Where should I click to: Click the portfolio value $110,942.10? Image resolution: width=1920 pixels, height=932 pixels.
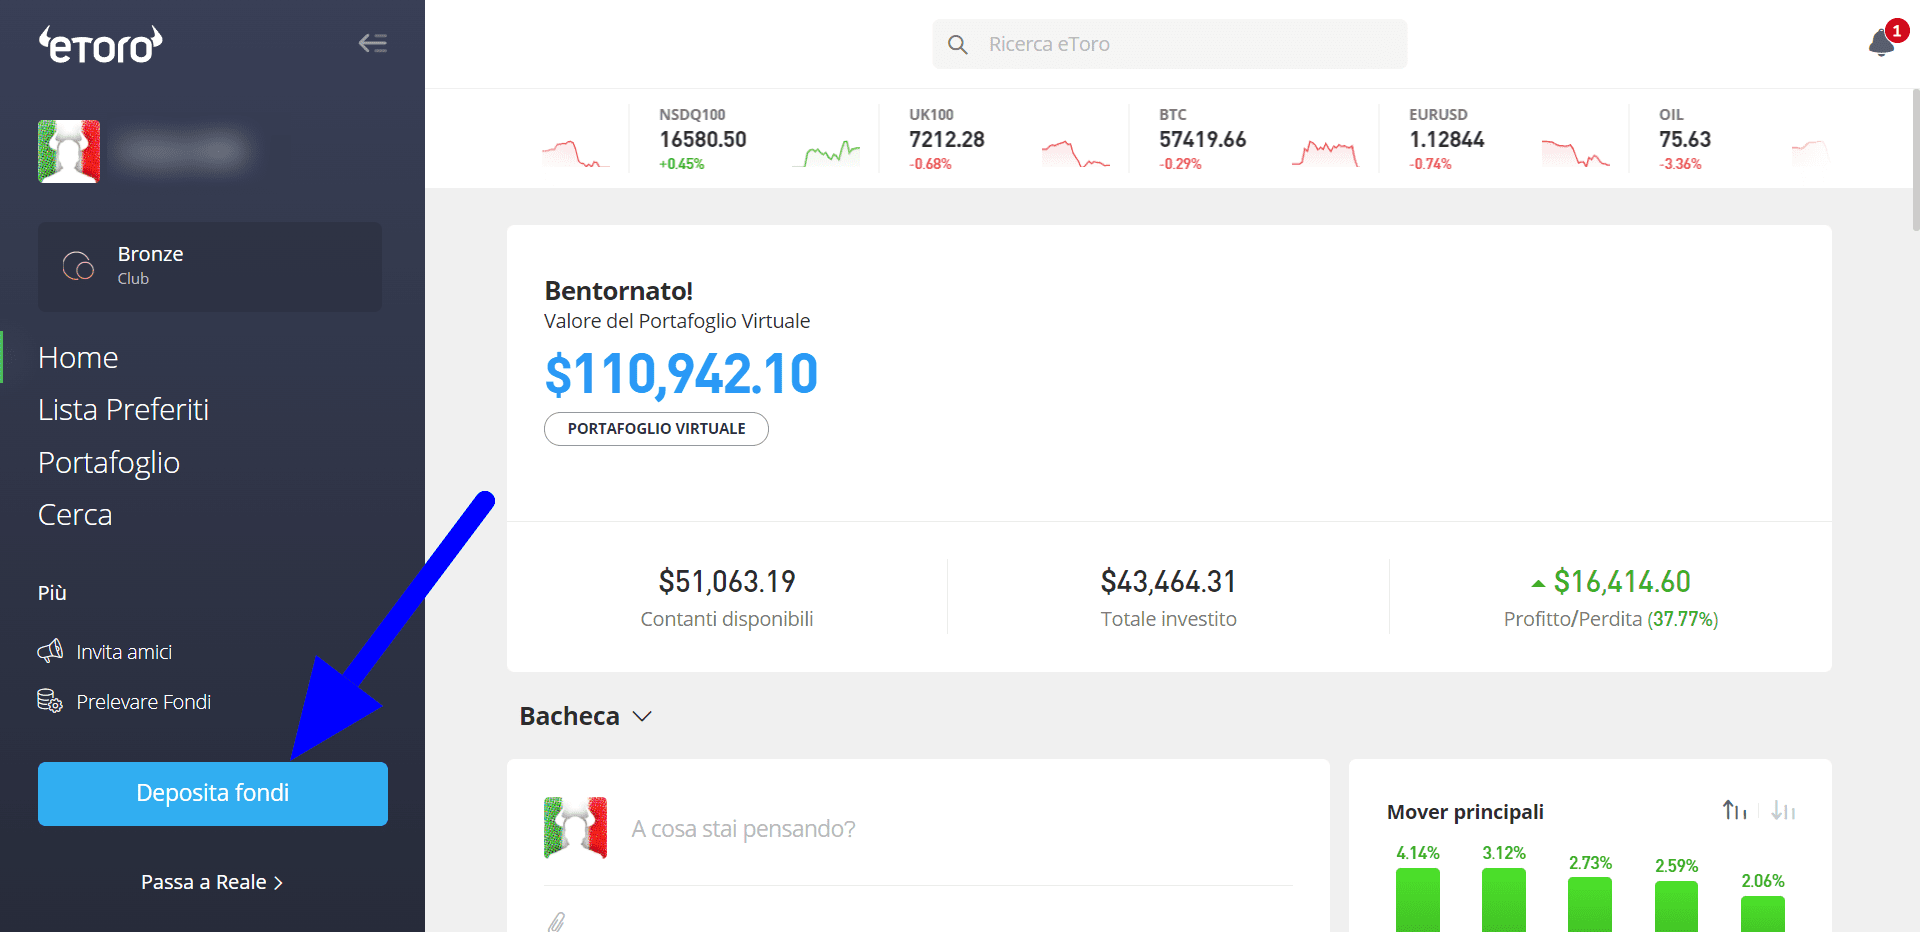681,374
